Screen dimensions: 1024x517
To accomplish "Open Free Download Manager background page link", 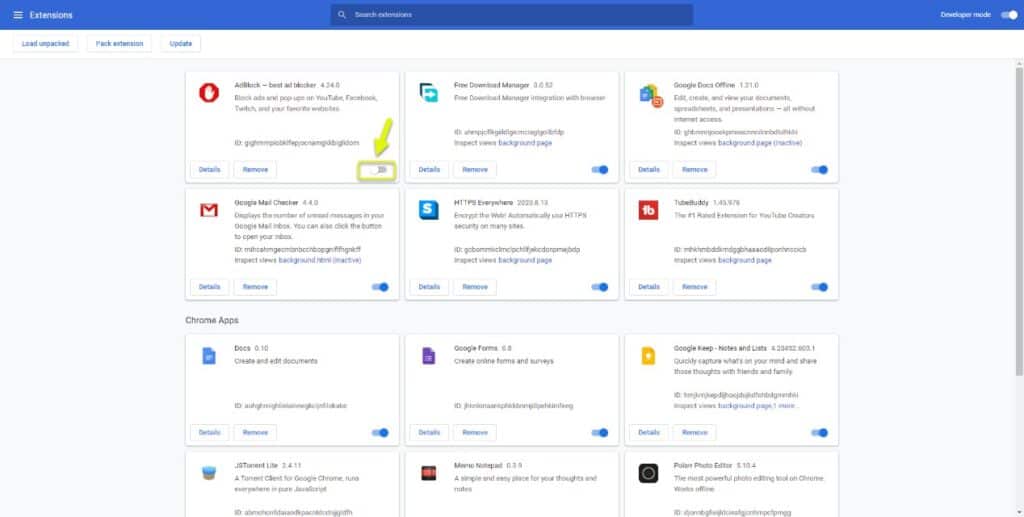I will pos(525,142).
